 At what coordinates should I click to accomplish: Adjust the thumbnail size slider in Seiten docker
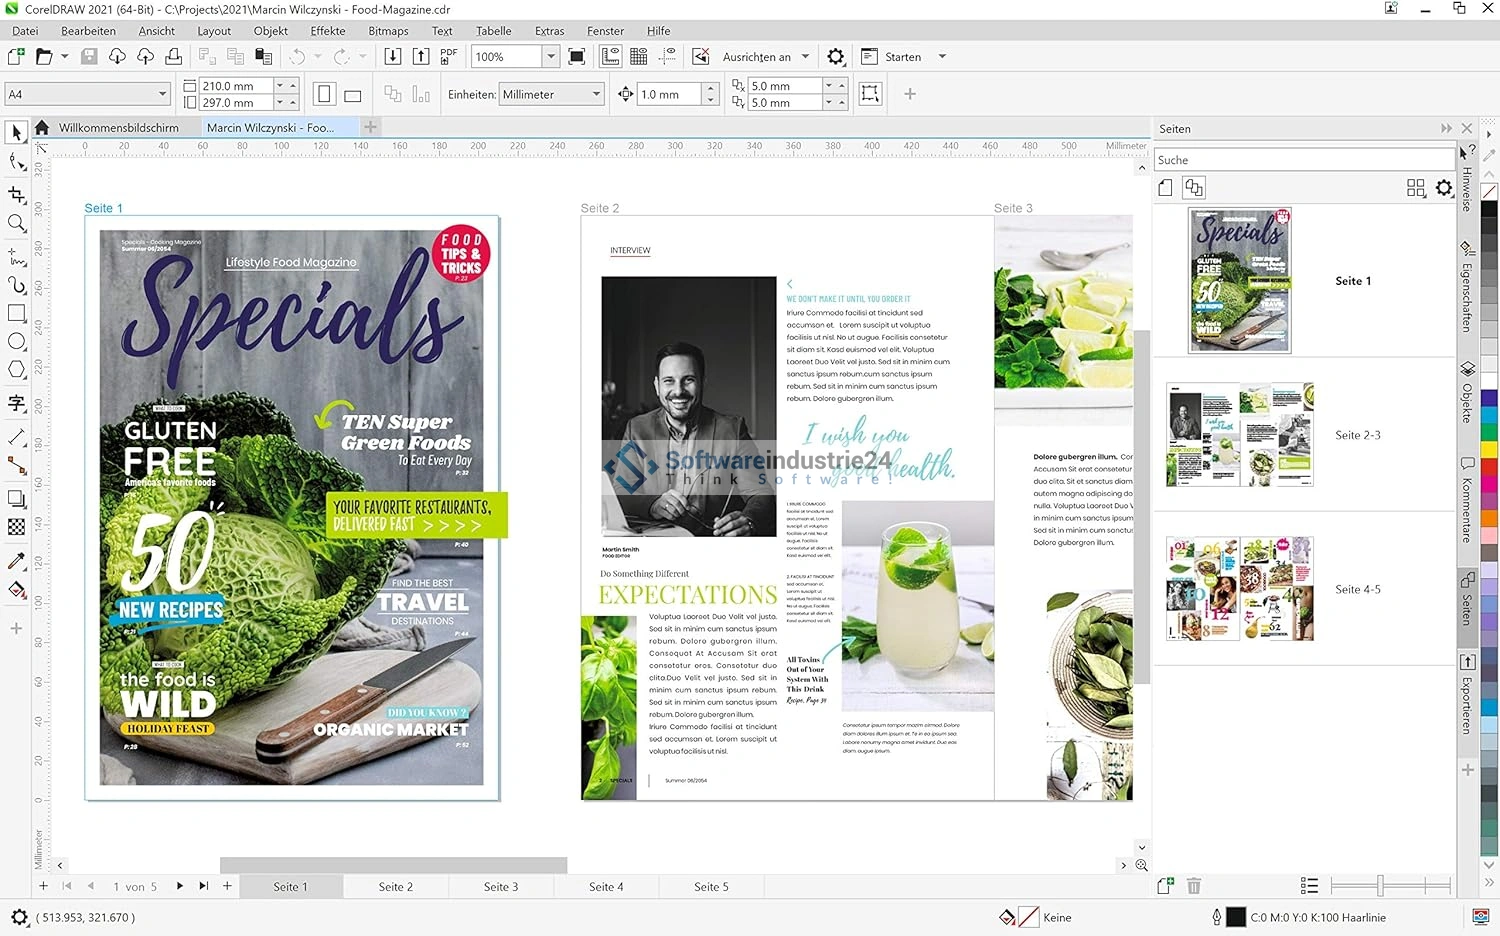click(1380, 886)
